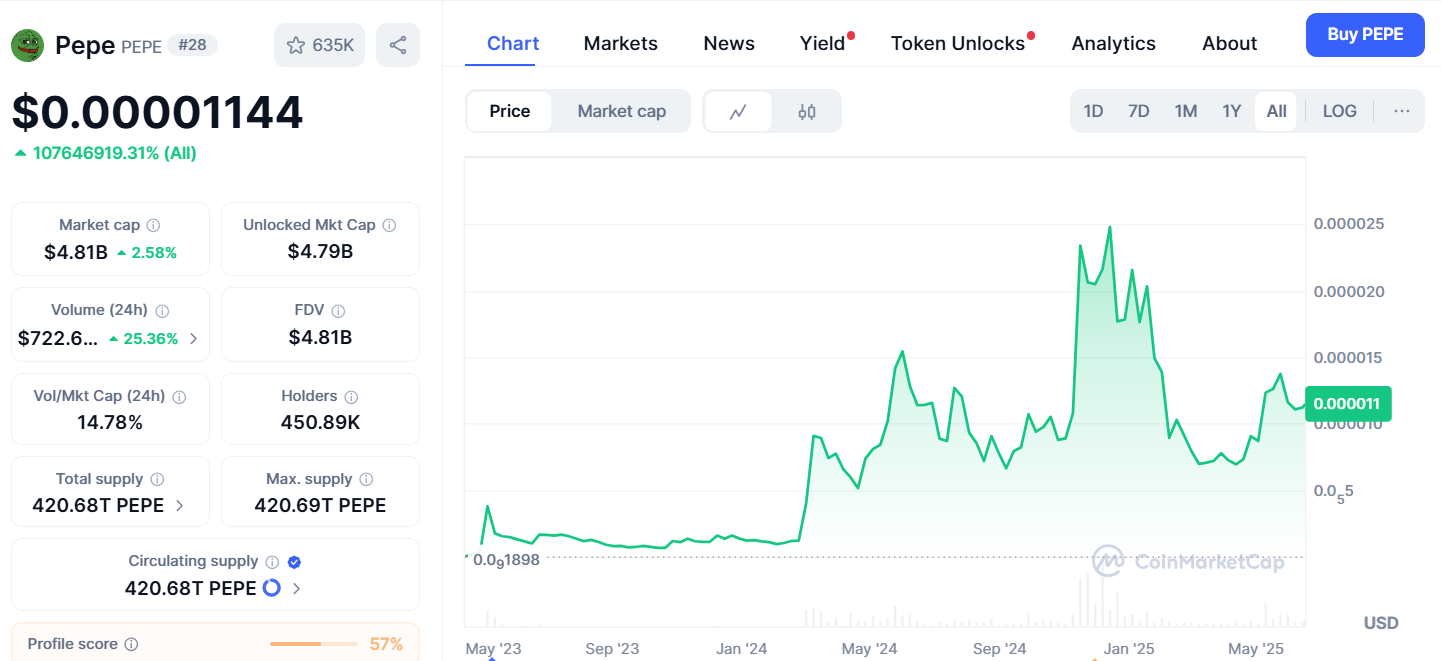The width and height of the screenshot is (1441, 661).
Task: Click the Profile score progress bar
Action: pos(313,644)
